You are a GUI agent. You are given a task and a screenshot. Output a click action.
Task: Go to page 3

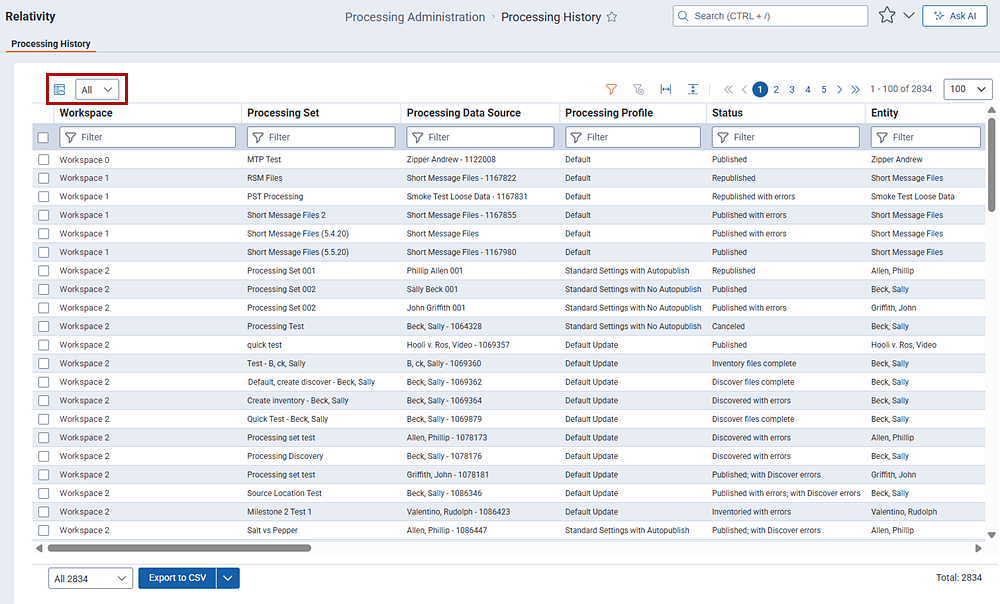[792, 89]
